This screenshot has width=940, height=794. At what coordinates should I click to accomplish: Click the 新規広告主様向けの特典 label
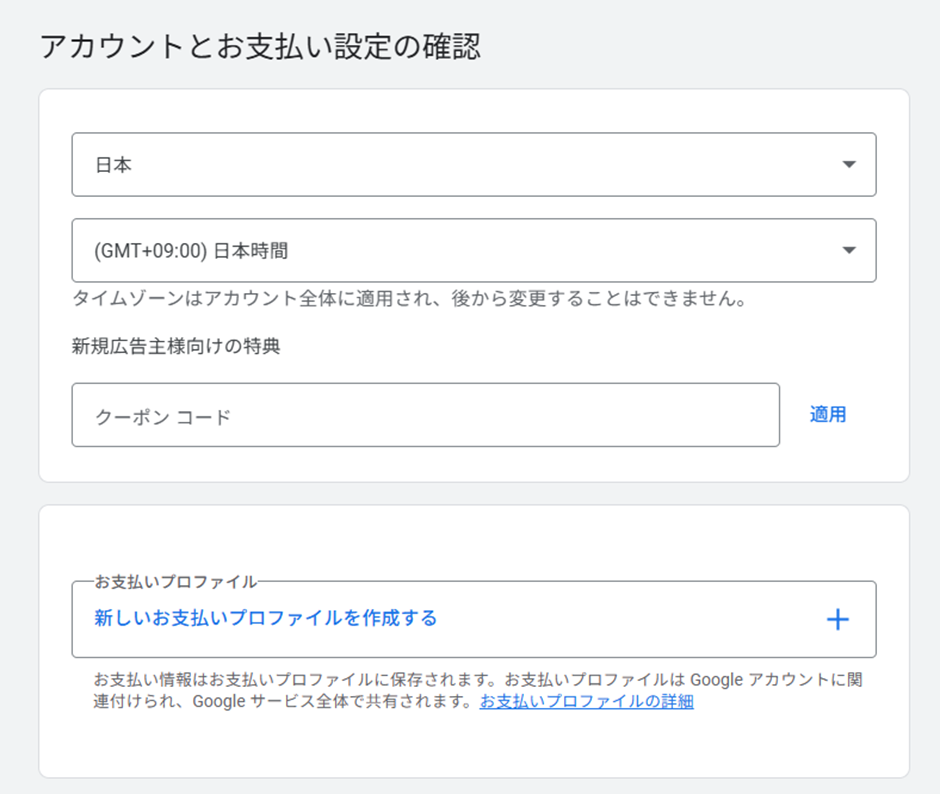coord(176,347)
